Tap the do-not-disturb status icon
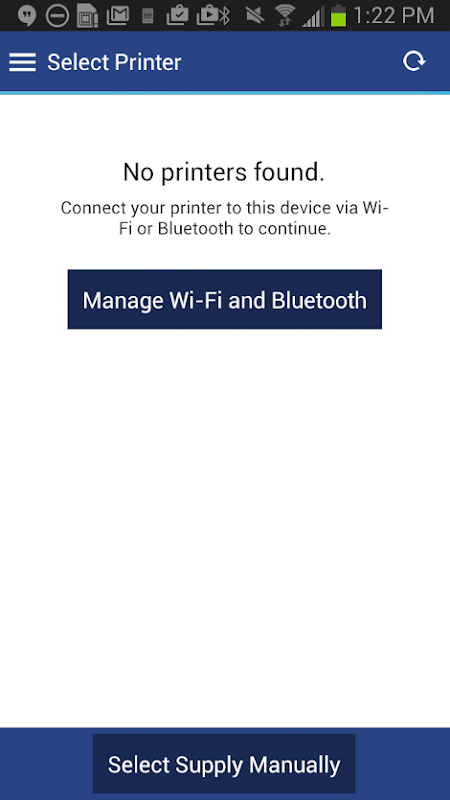Viewport: 450px width, 800px height. coord(57,16)
